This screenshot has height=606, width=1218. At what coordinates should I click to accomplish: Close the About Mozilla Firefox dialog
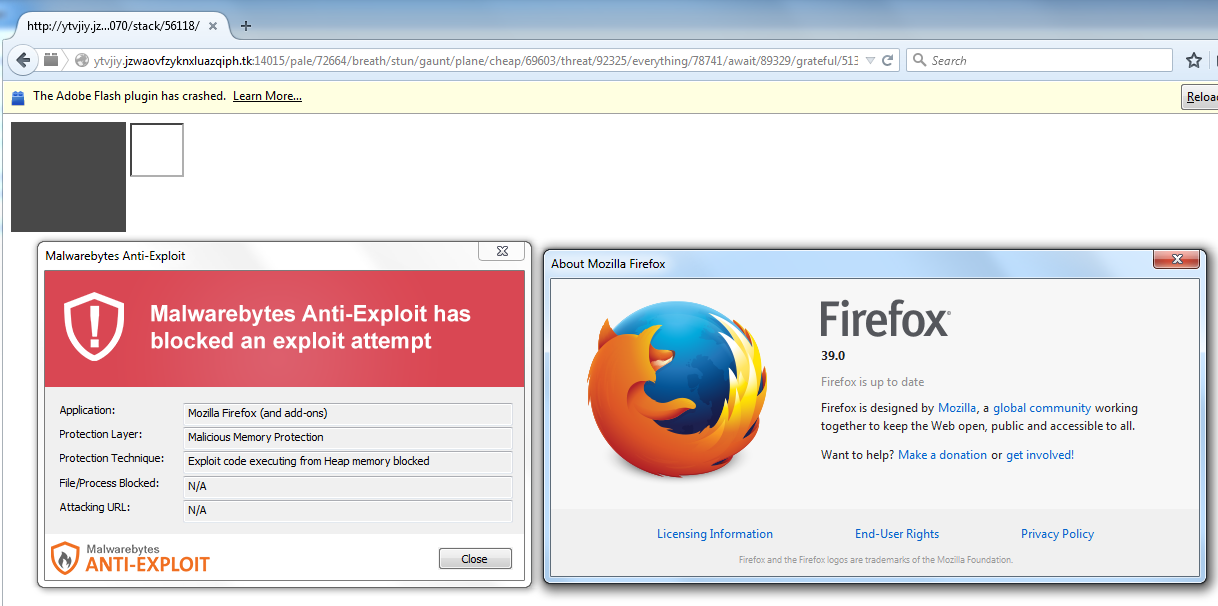pos(1176,259)
